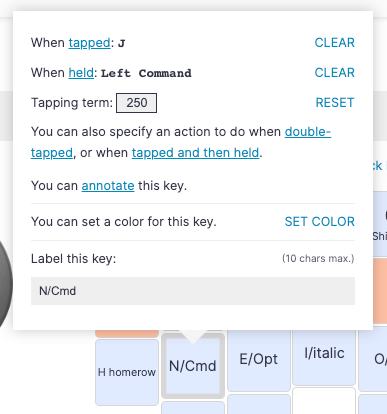This screenshot has height=414, width=387.
Task: Select the partially visible O key at right
Action: (373, 360)
